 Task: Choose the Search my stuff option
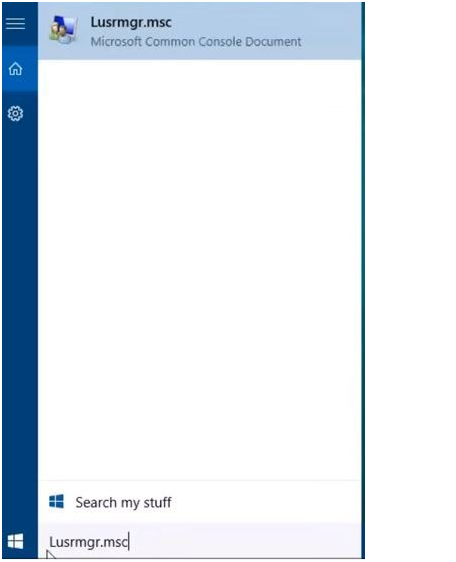click(200, 502)
